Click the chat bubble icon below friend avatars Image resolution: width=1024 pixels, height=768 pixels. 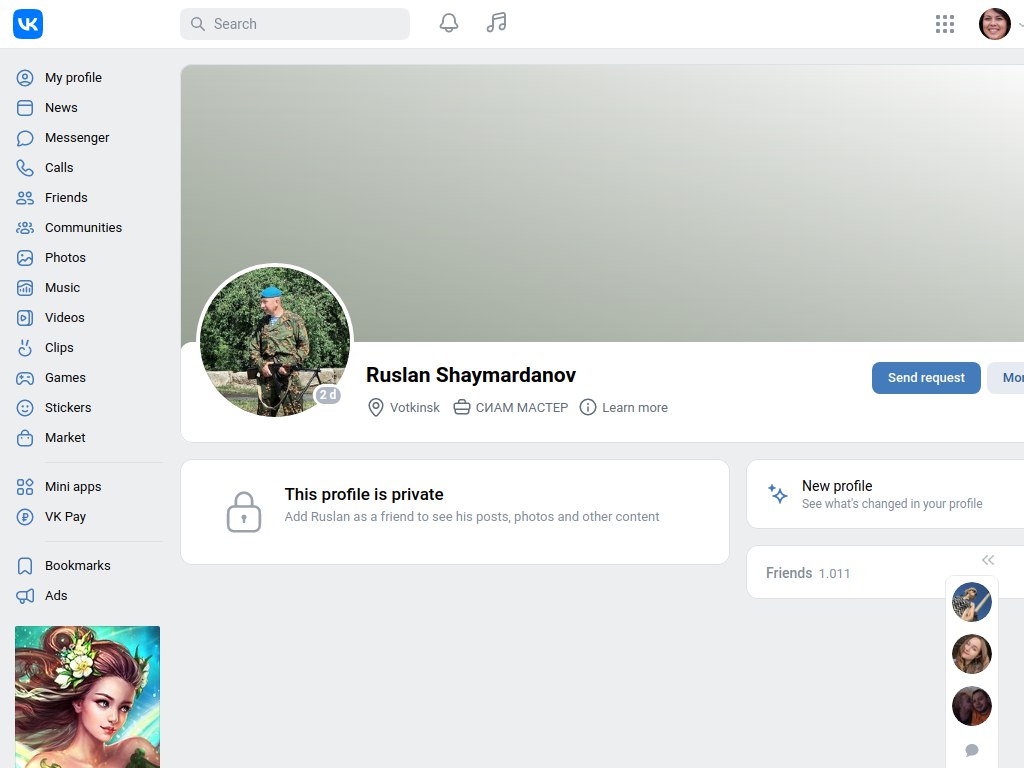[971, 750]
